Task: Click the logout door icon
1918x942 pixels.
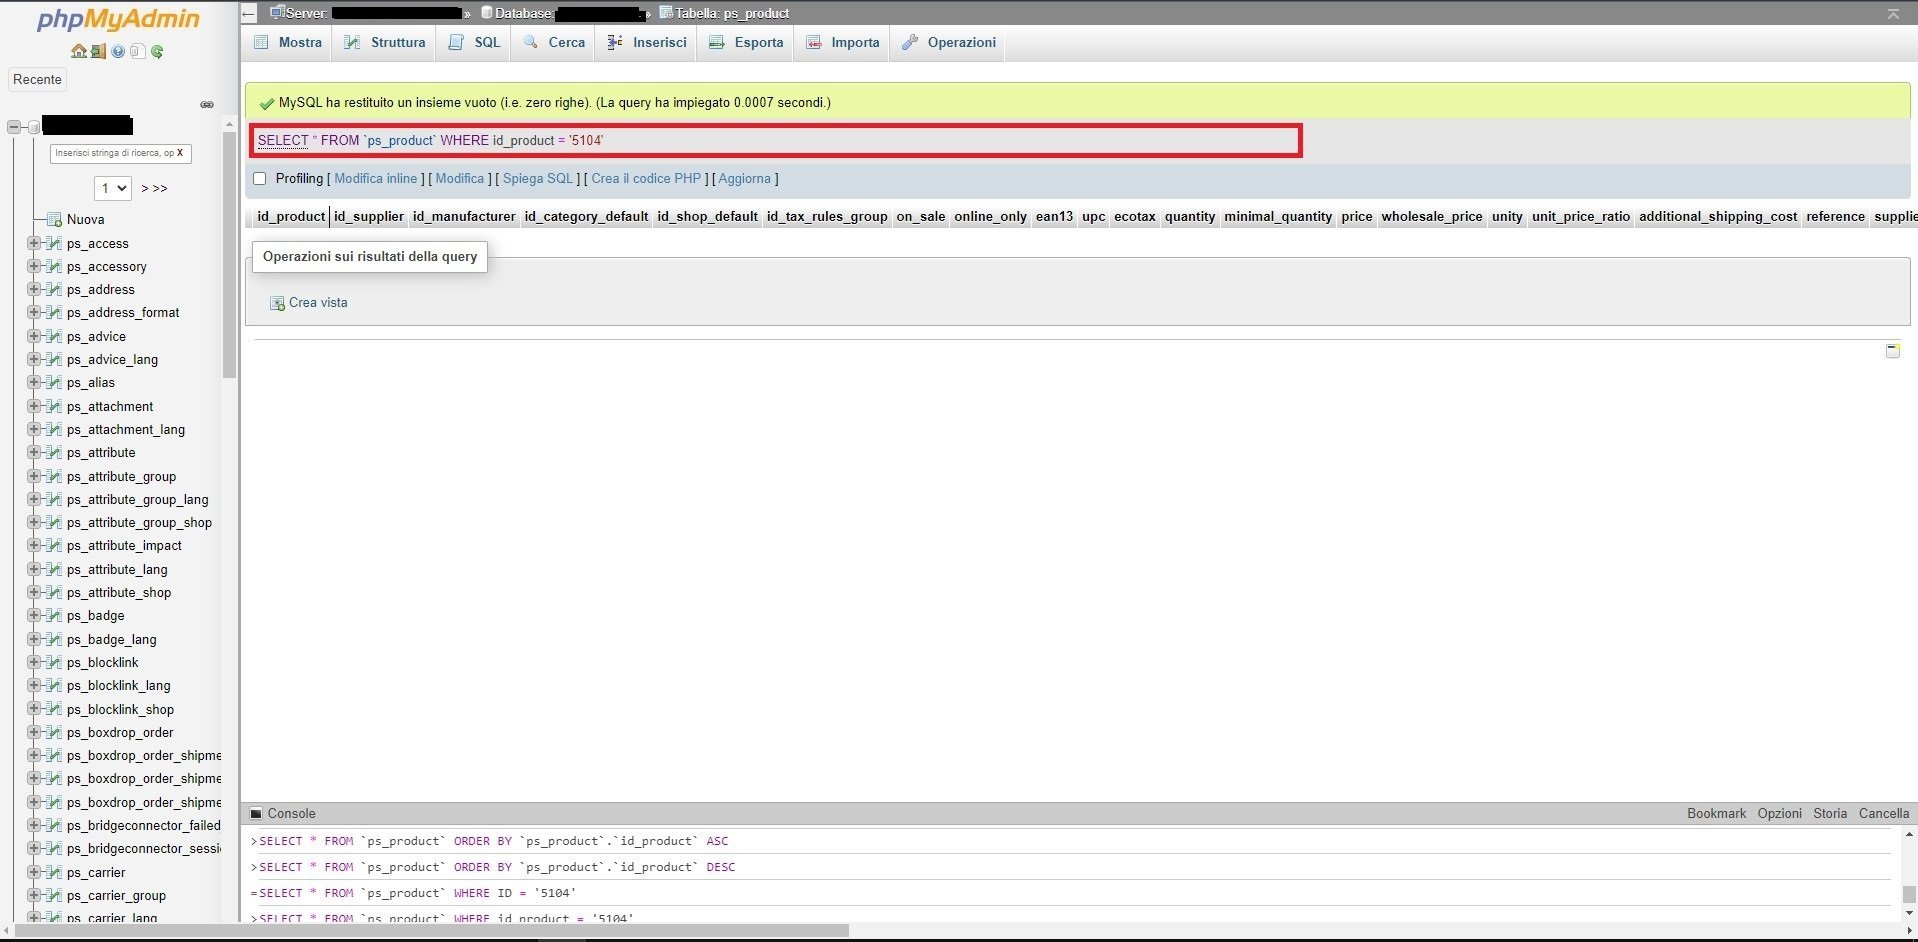Action: (98, 51)
